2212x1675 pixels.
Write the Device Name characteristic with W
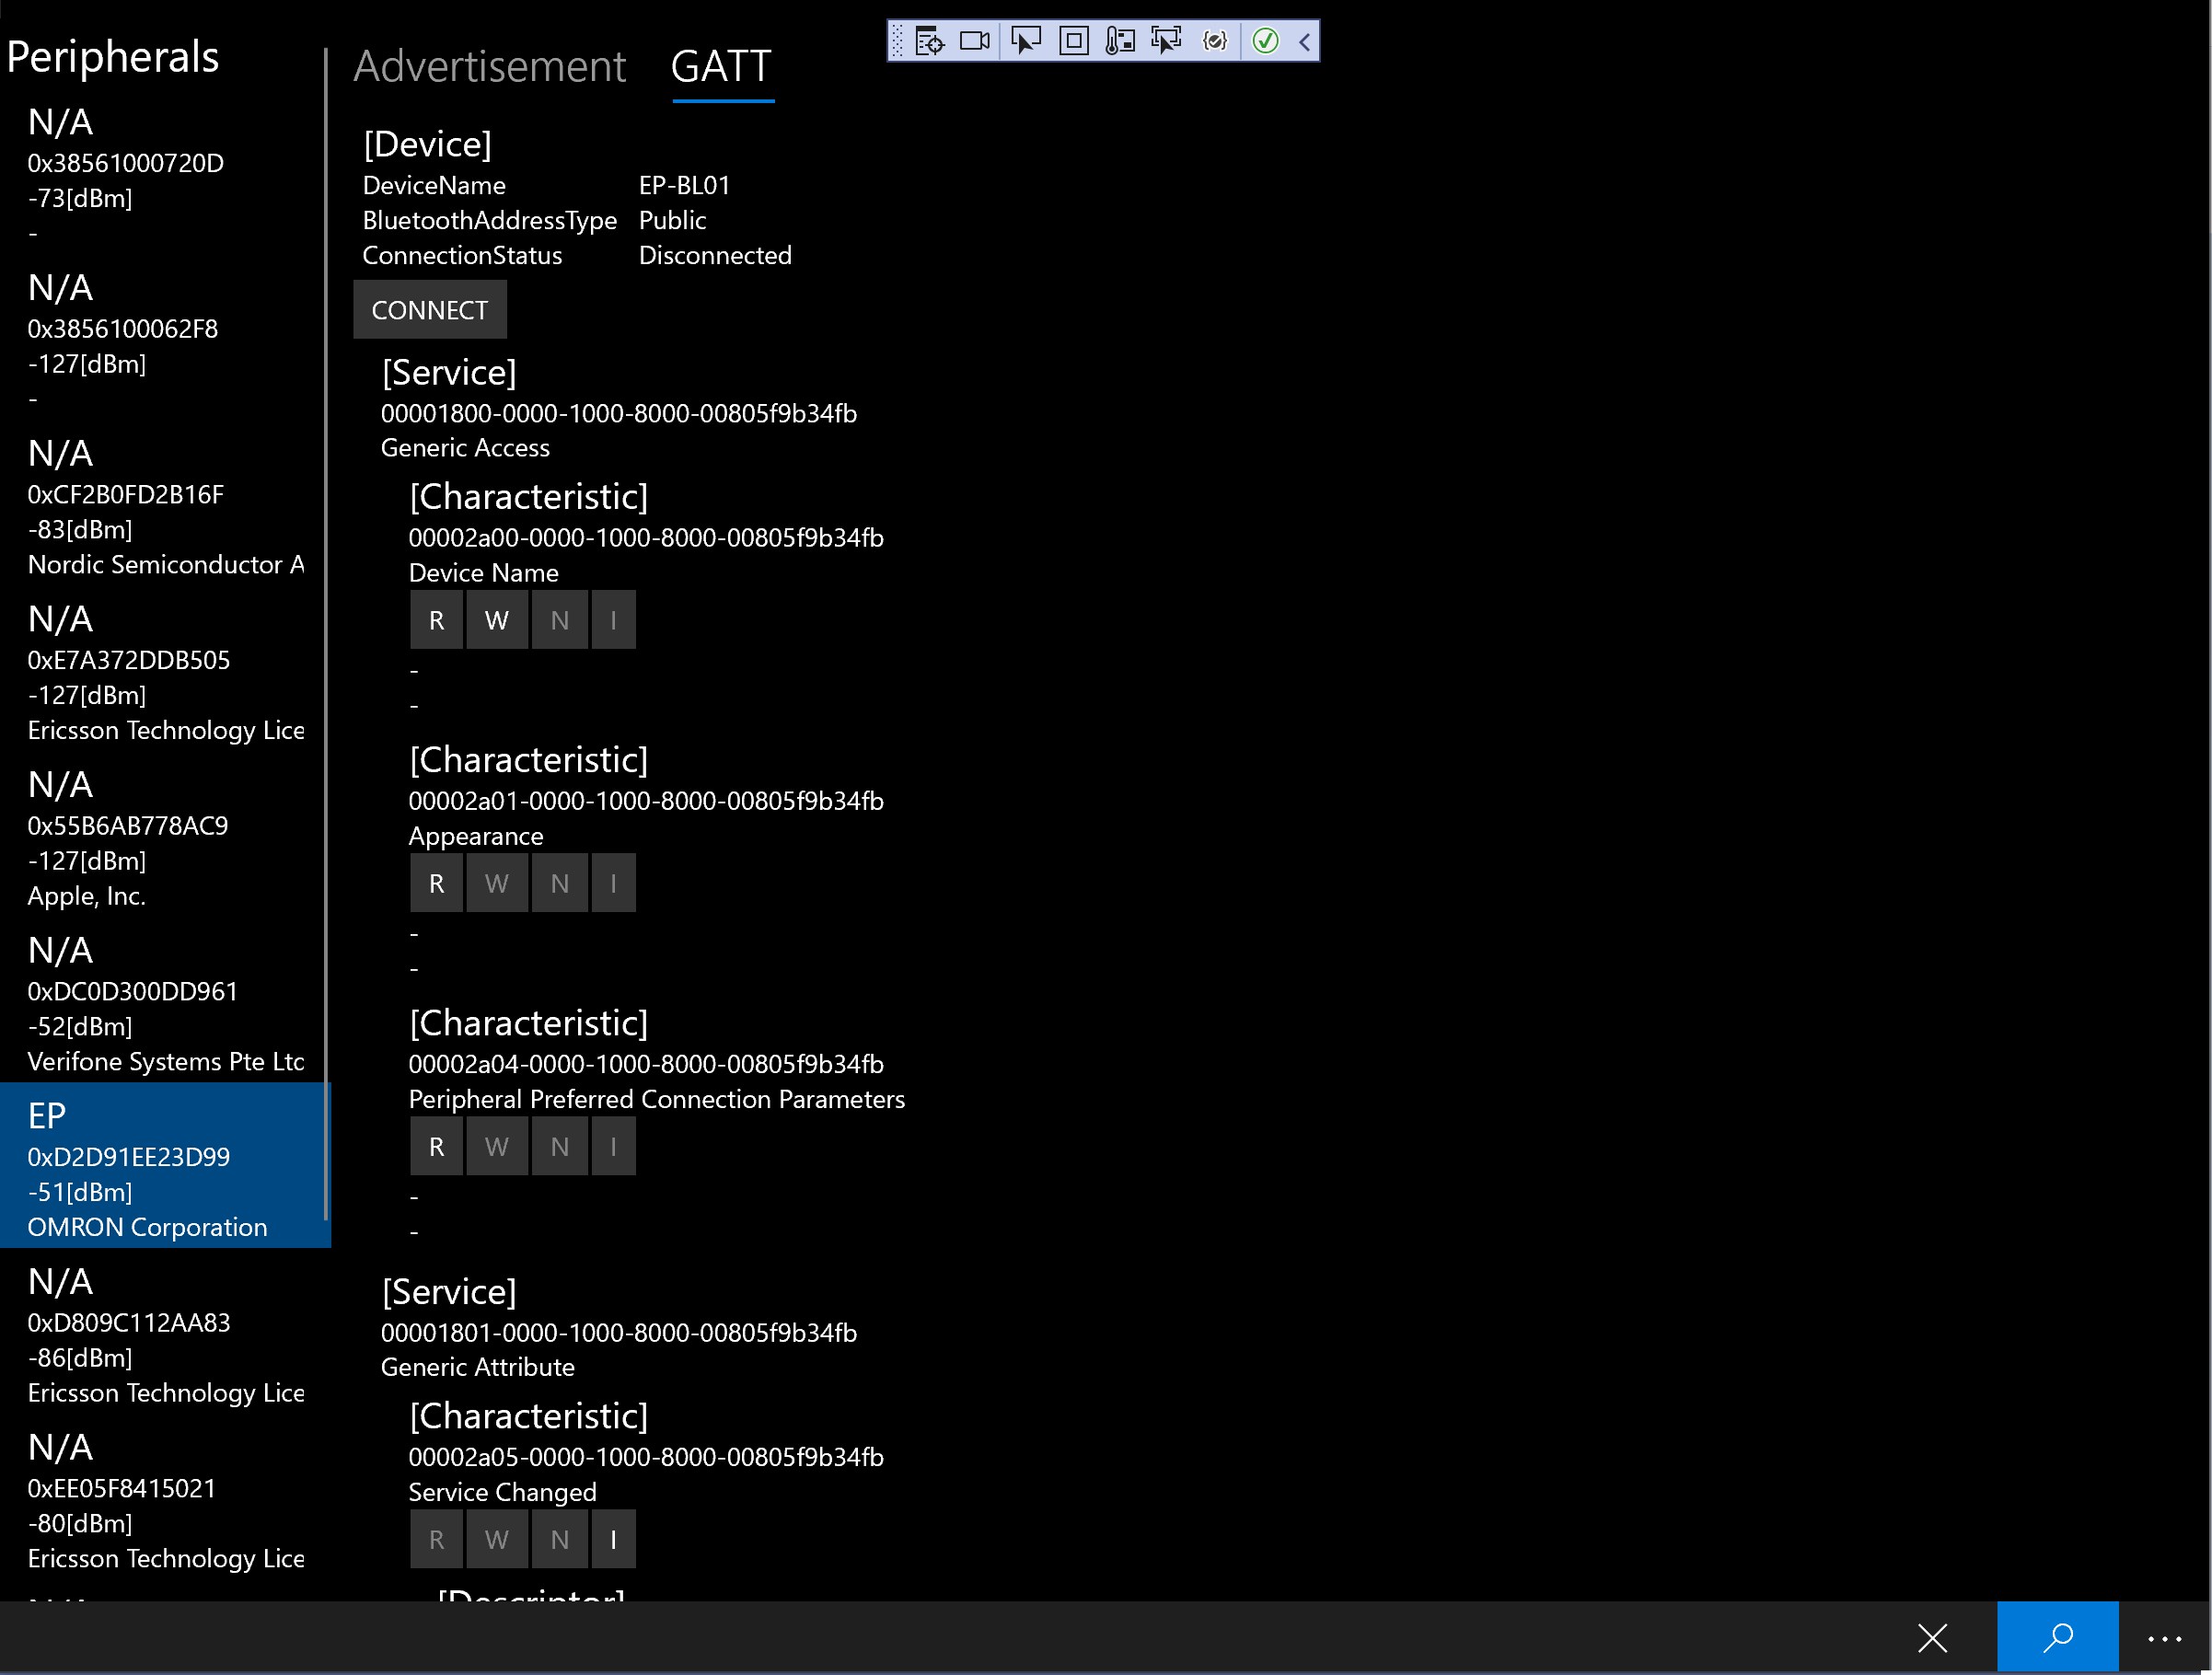497,620
